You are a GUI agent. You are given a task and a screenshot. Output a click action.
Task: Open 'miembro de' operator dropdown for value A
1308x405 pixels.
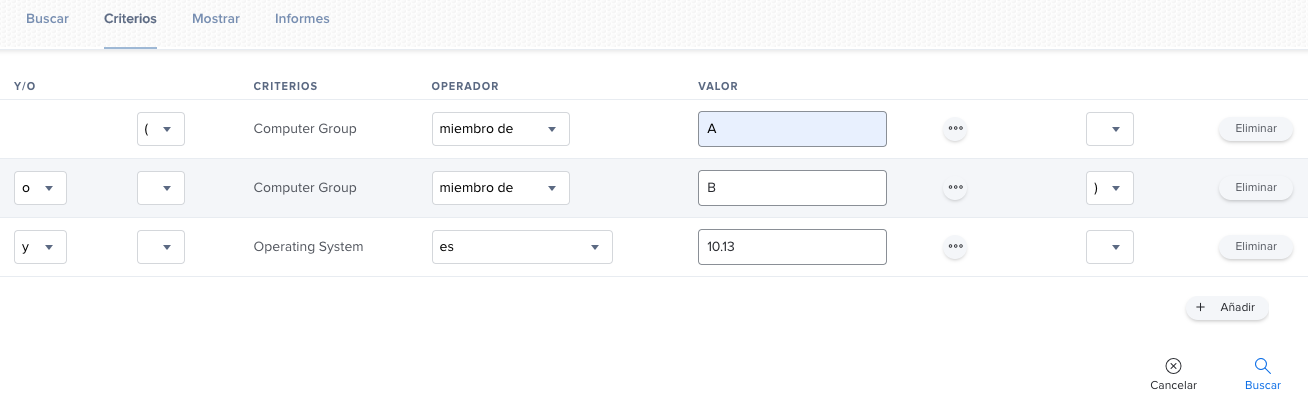click(500, 129)
